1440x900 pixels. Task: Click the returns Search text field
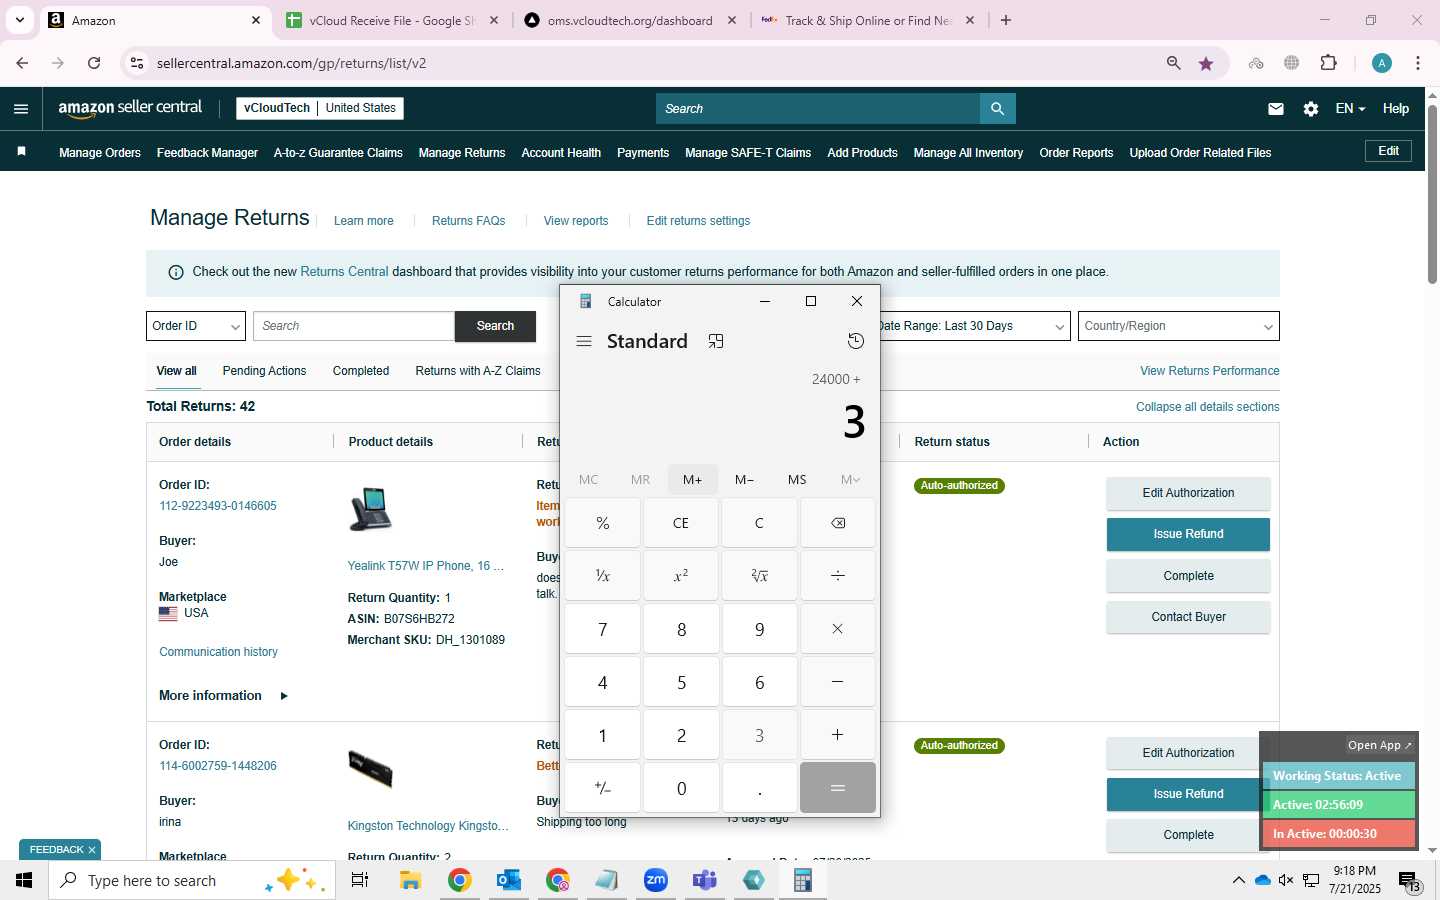354,326
